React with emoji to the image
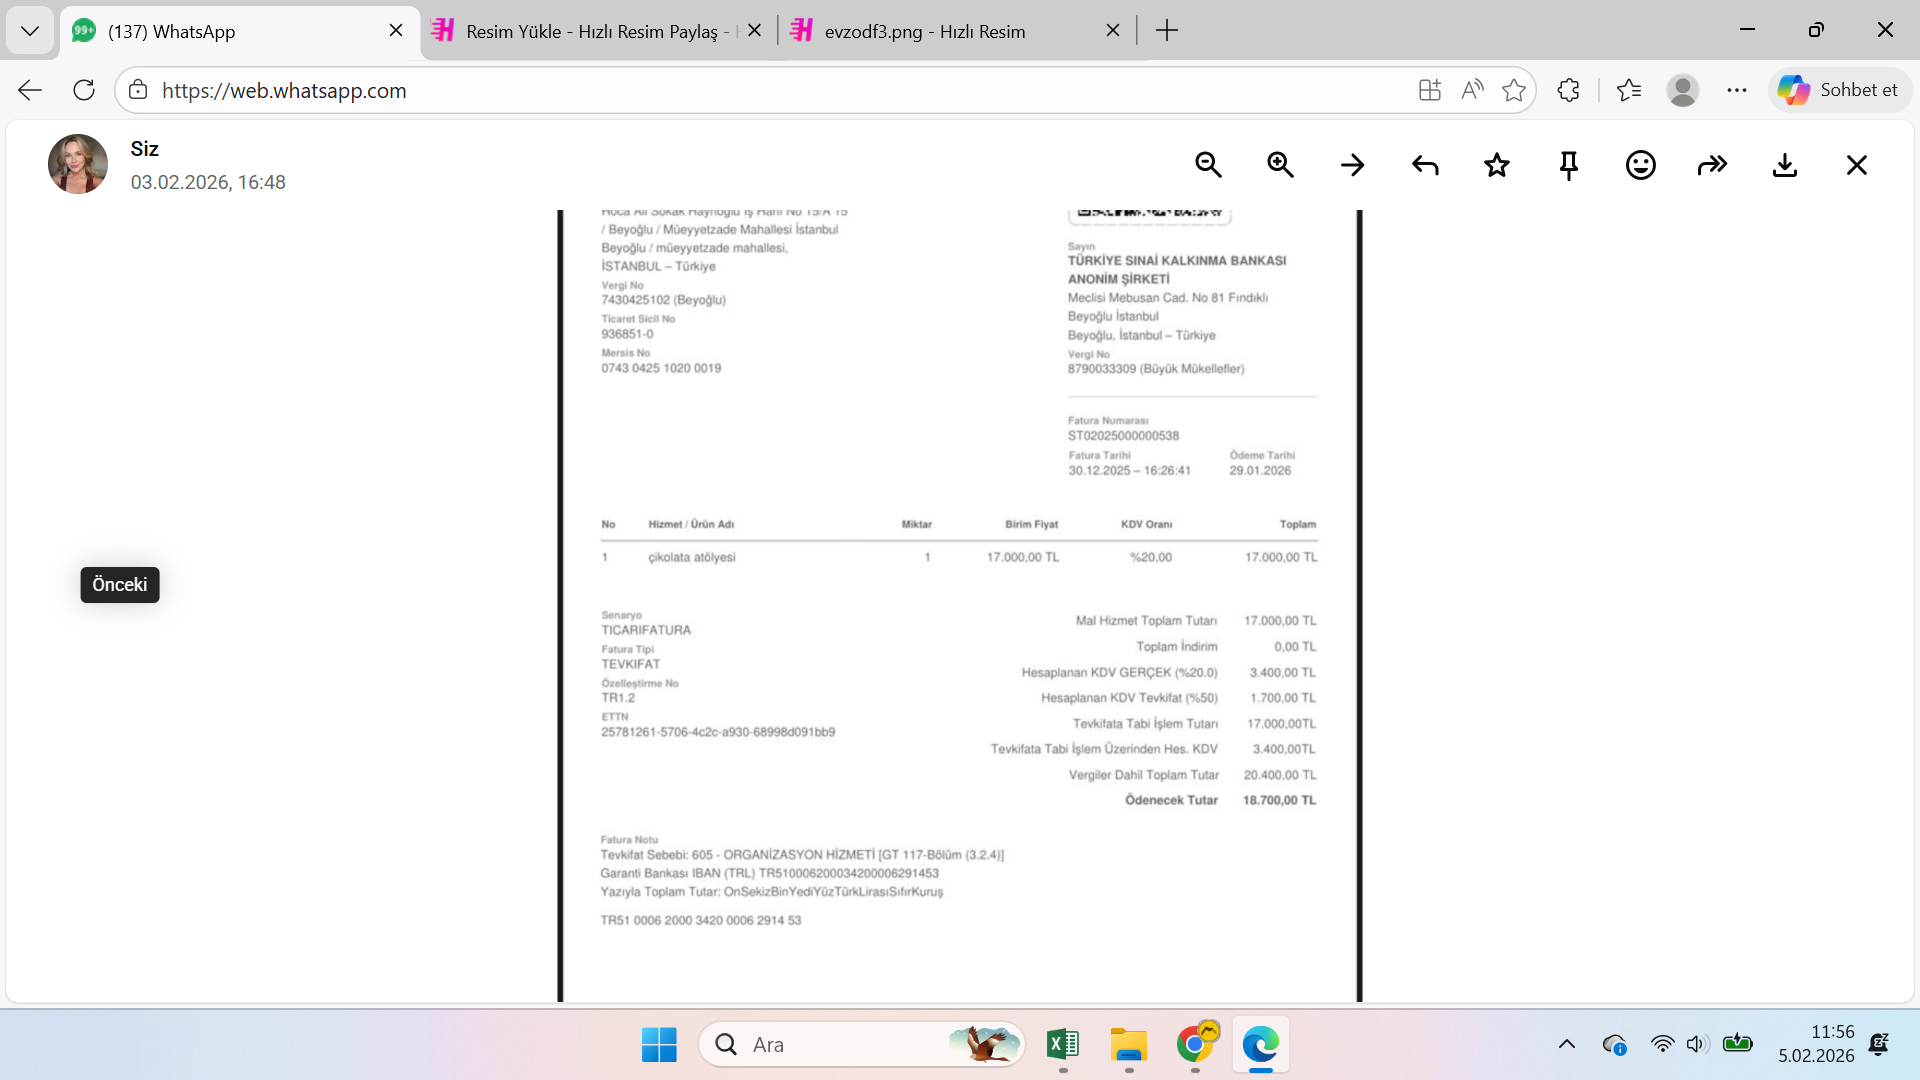 click(1641, 165)
